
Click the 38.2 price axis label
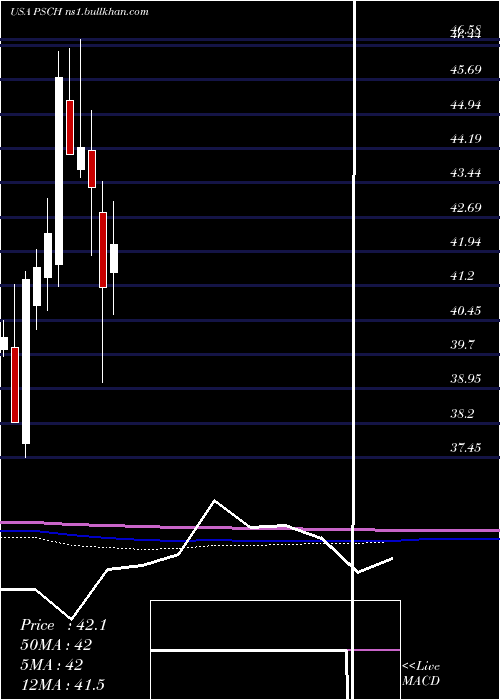pyautogui.click(x=462, y=413)
